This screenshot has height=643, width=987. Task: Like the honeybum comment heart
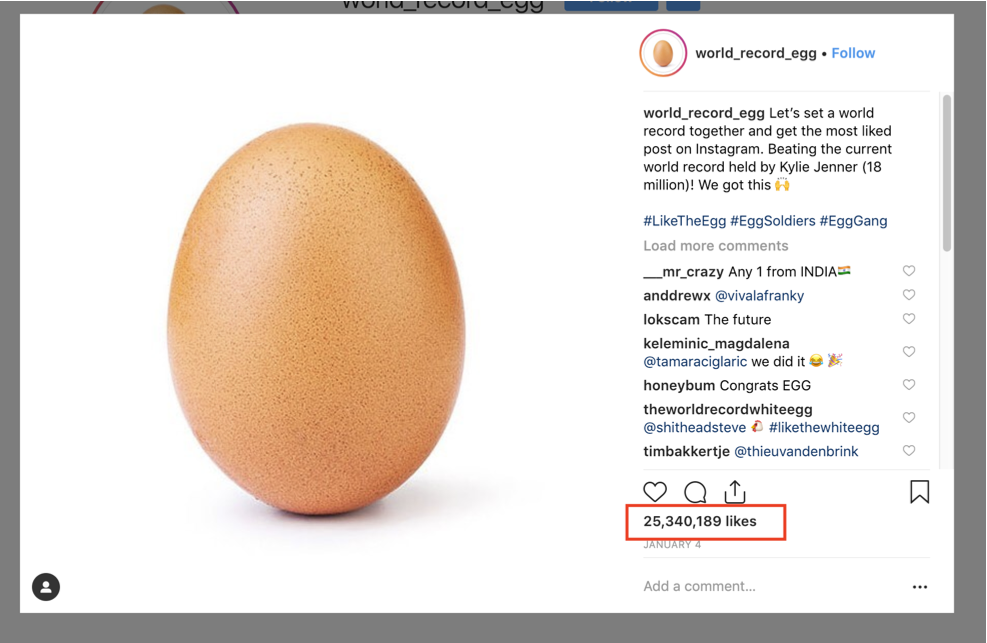point(909,384)
